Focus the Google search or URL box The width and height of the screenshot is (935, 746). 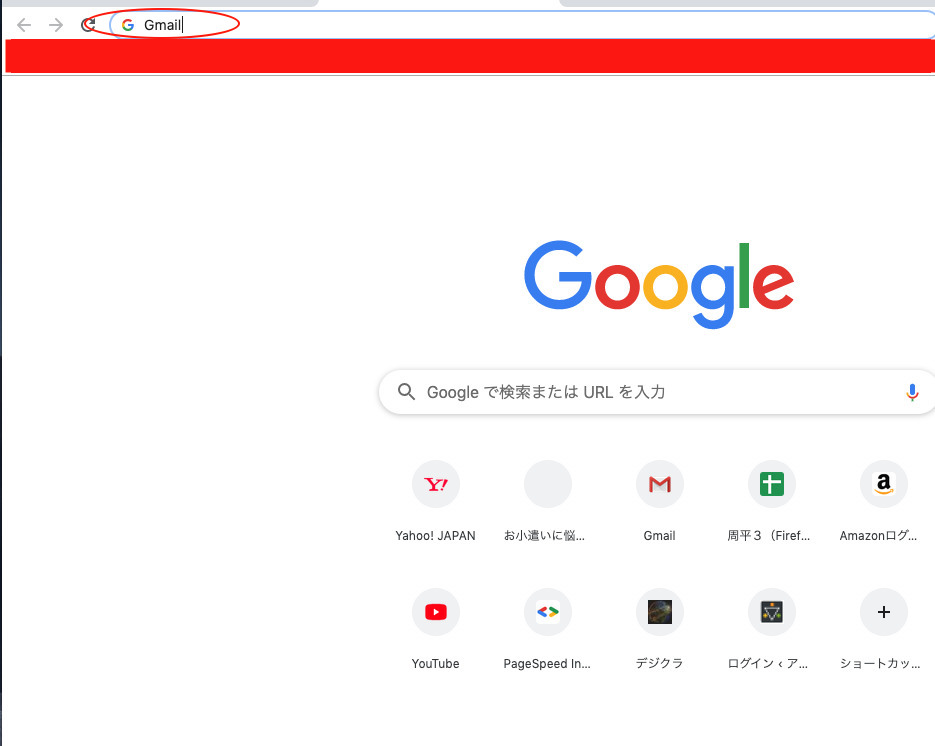coord(657,392)
